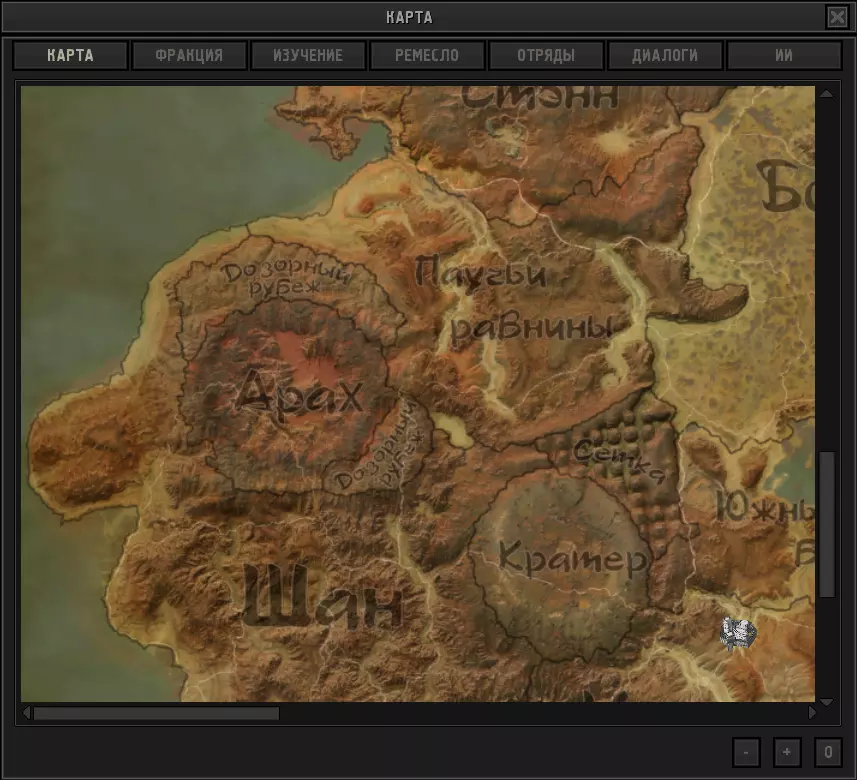This screenshot has height=780, width=857.
Task: Click the vertical scrollbar up arrow
Action: pyautogui.click(x=826, y=93)
